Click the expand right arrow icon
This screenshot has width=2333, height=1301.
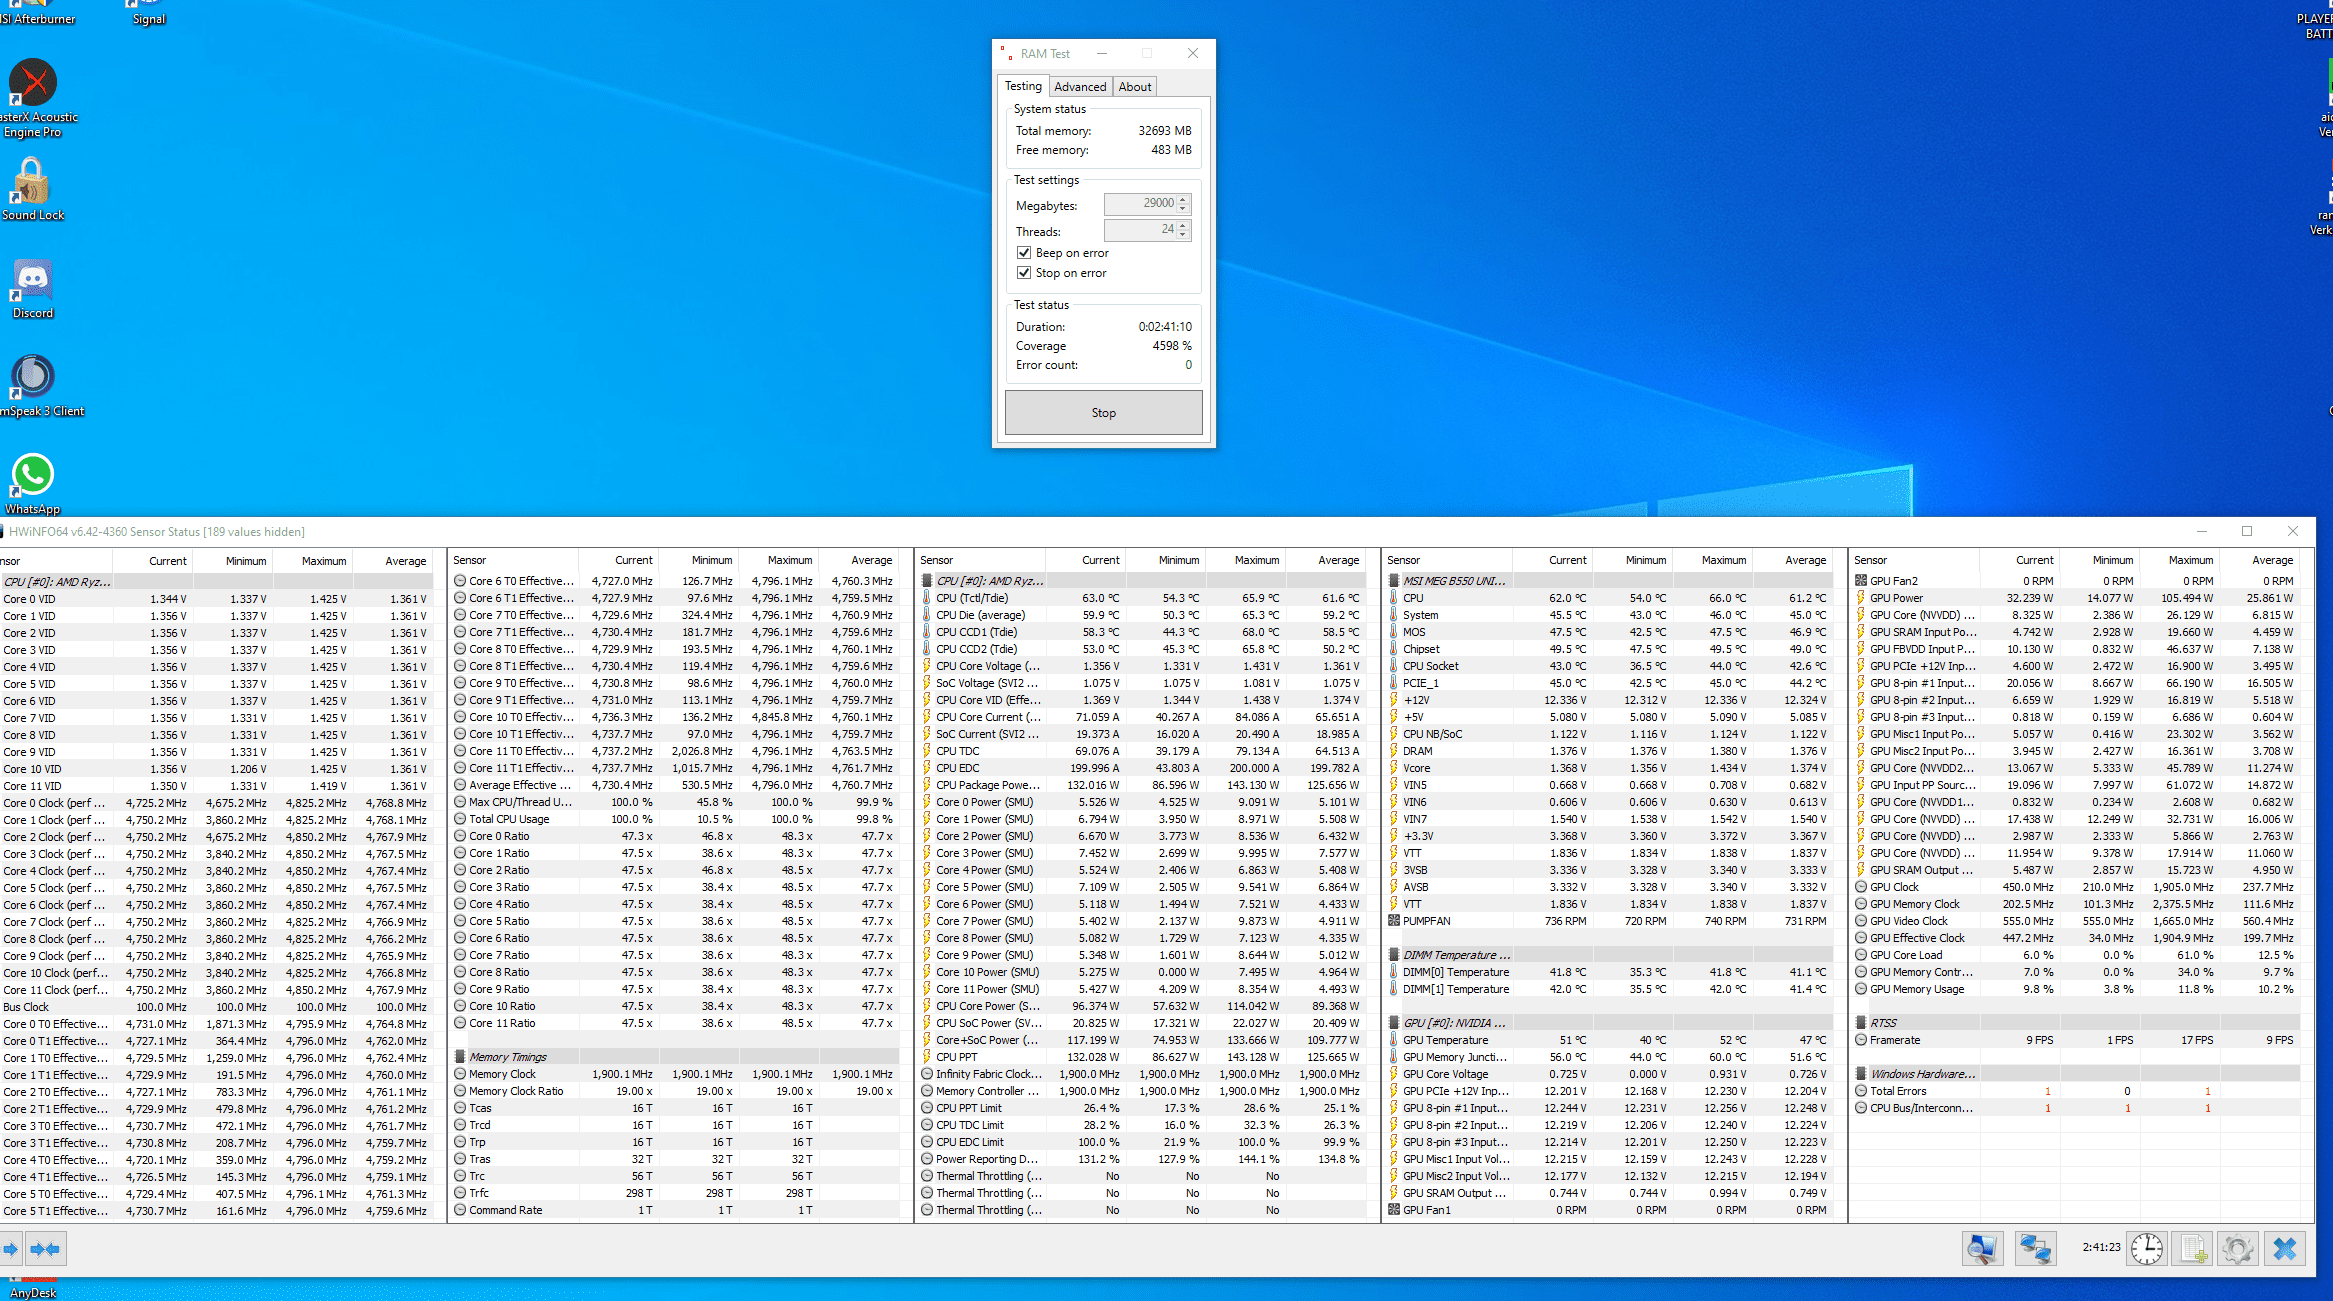(x=10, y=1249)
